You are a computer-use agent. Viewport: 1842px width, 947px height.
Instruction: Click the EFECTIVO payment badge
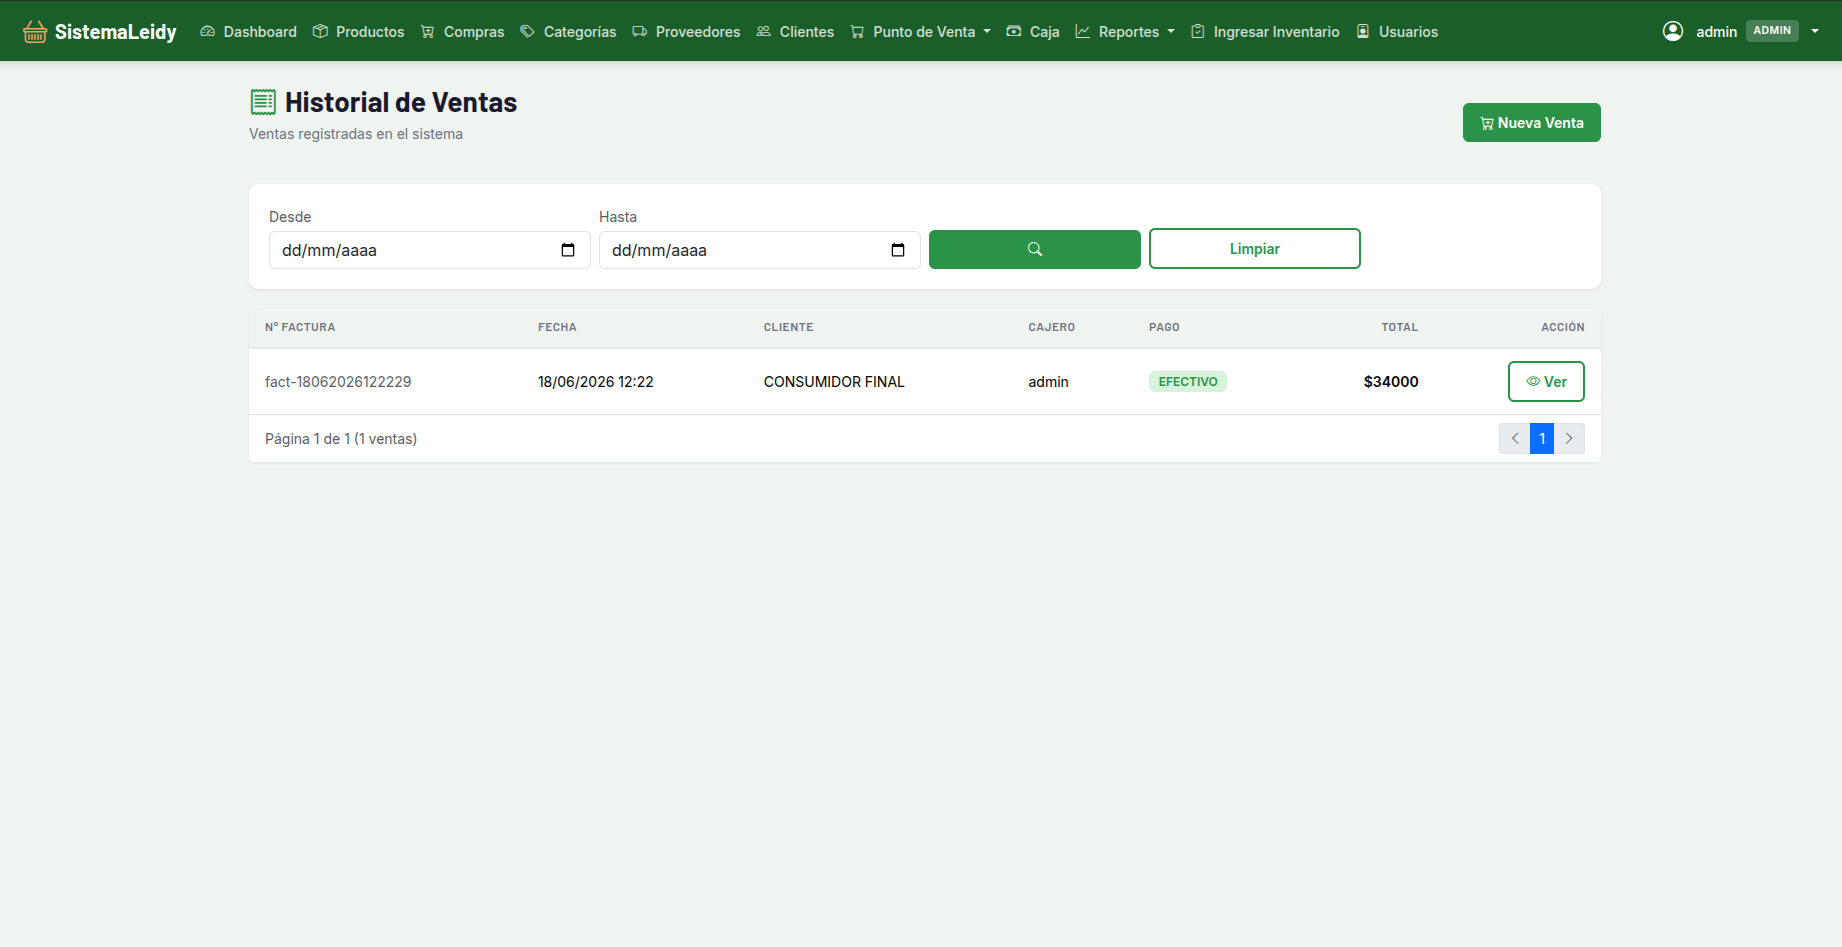pyautogui.click(x=1188, y=382)
